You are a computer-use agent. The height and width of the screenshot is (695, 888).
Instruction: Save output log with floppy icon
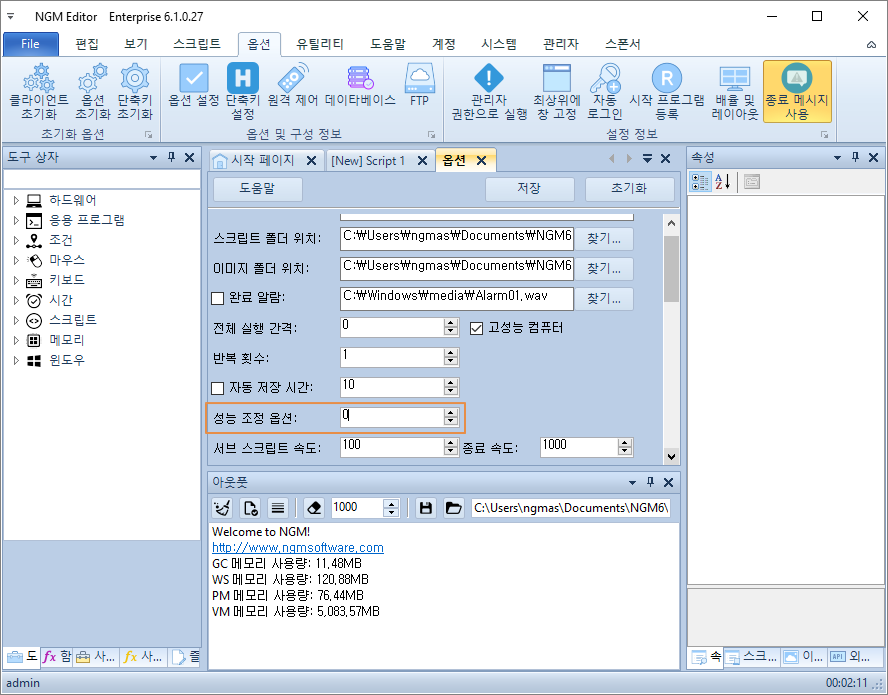point(426,508)
